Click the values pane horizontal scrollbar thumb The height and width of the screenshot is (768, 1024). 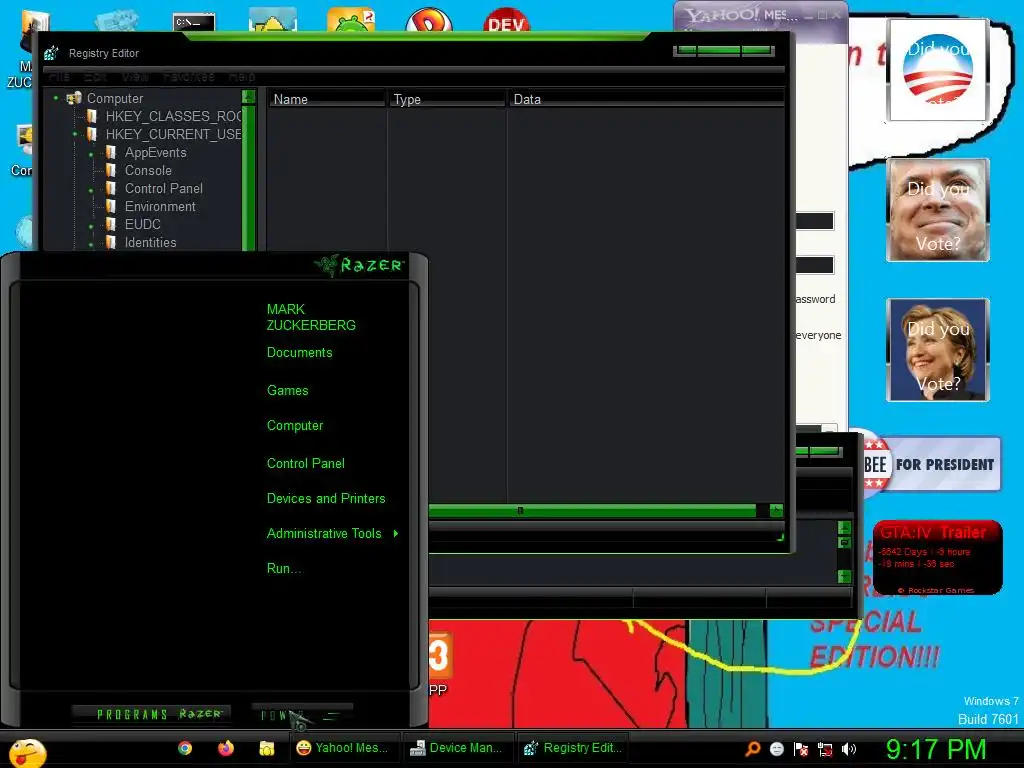pyautogui.click(x=592, y=510)
